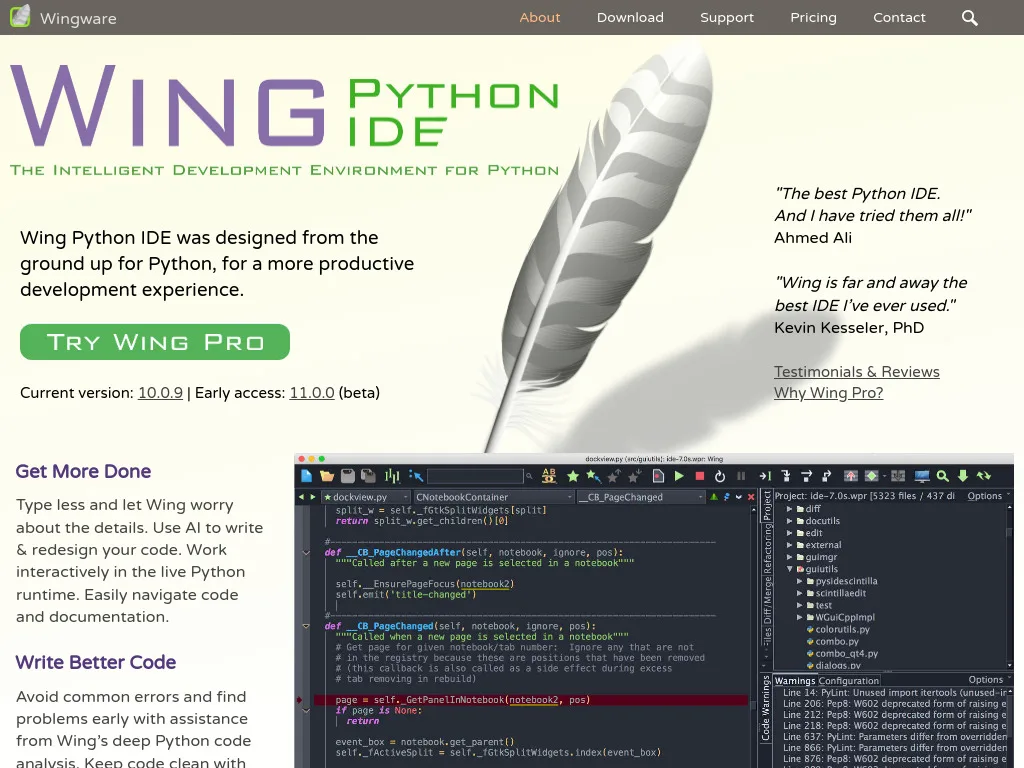
Task: Toggle the breakpoint on the highlighted line
Action: (297, 700)
